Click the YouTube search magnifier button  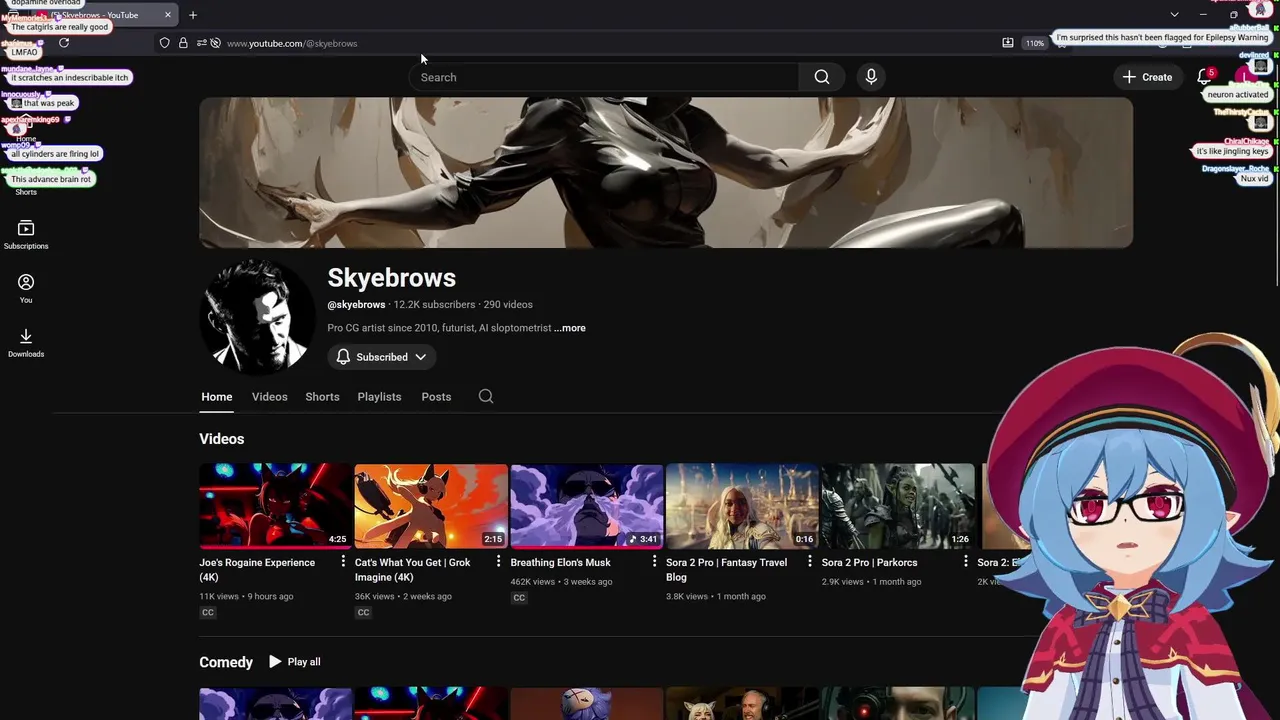(821, 77)
